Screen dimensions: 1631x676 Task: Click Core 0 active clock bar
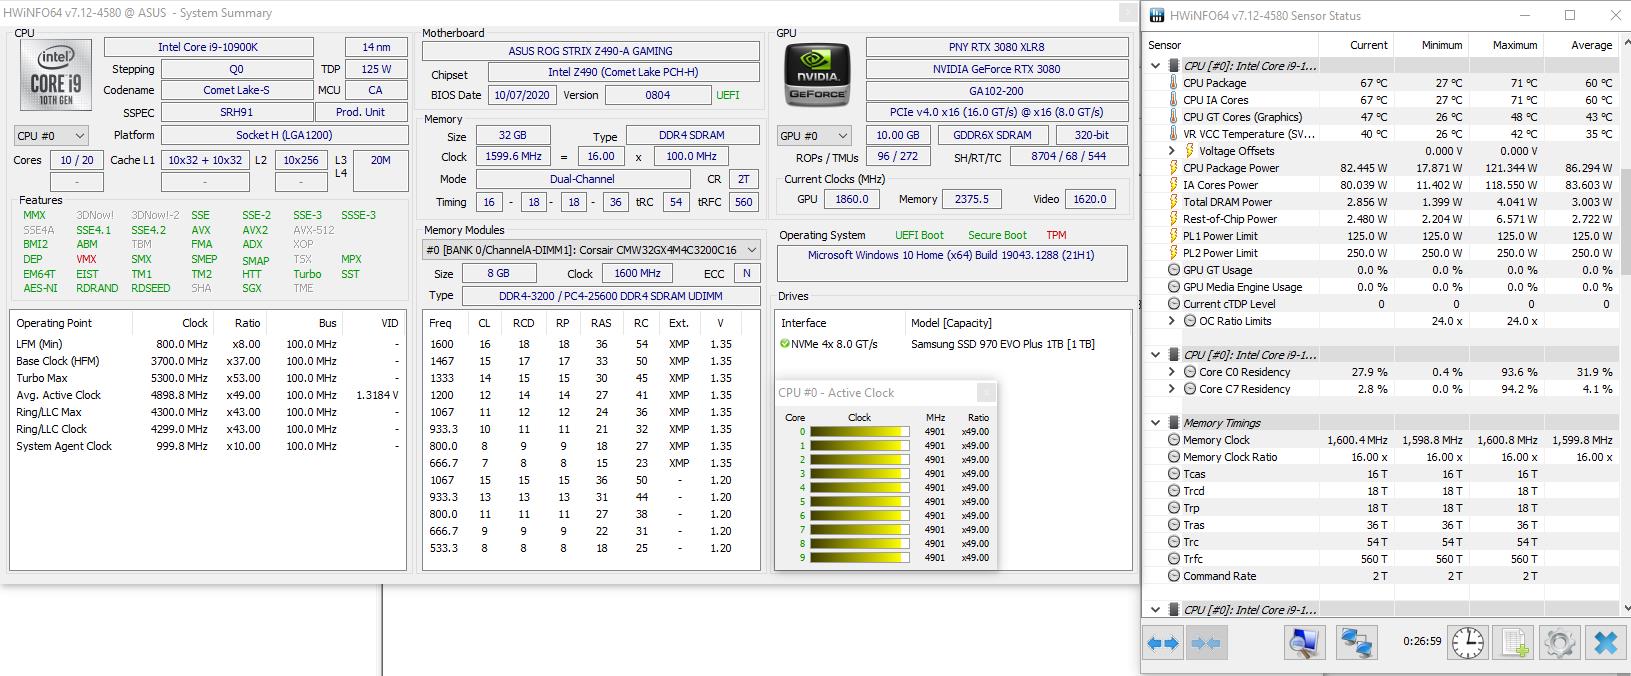point(859,432)
